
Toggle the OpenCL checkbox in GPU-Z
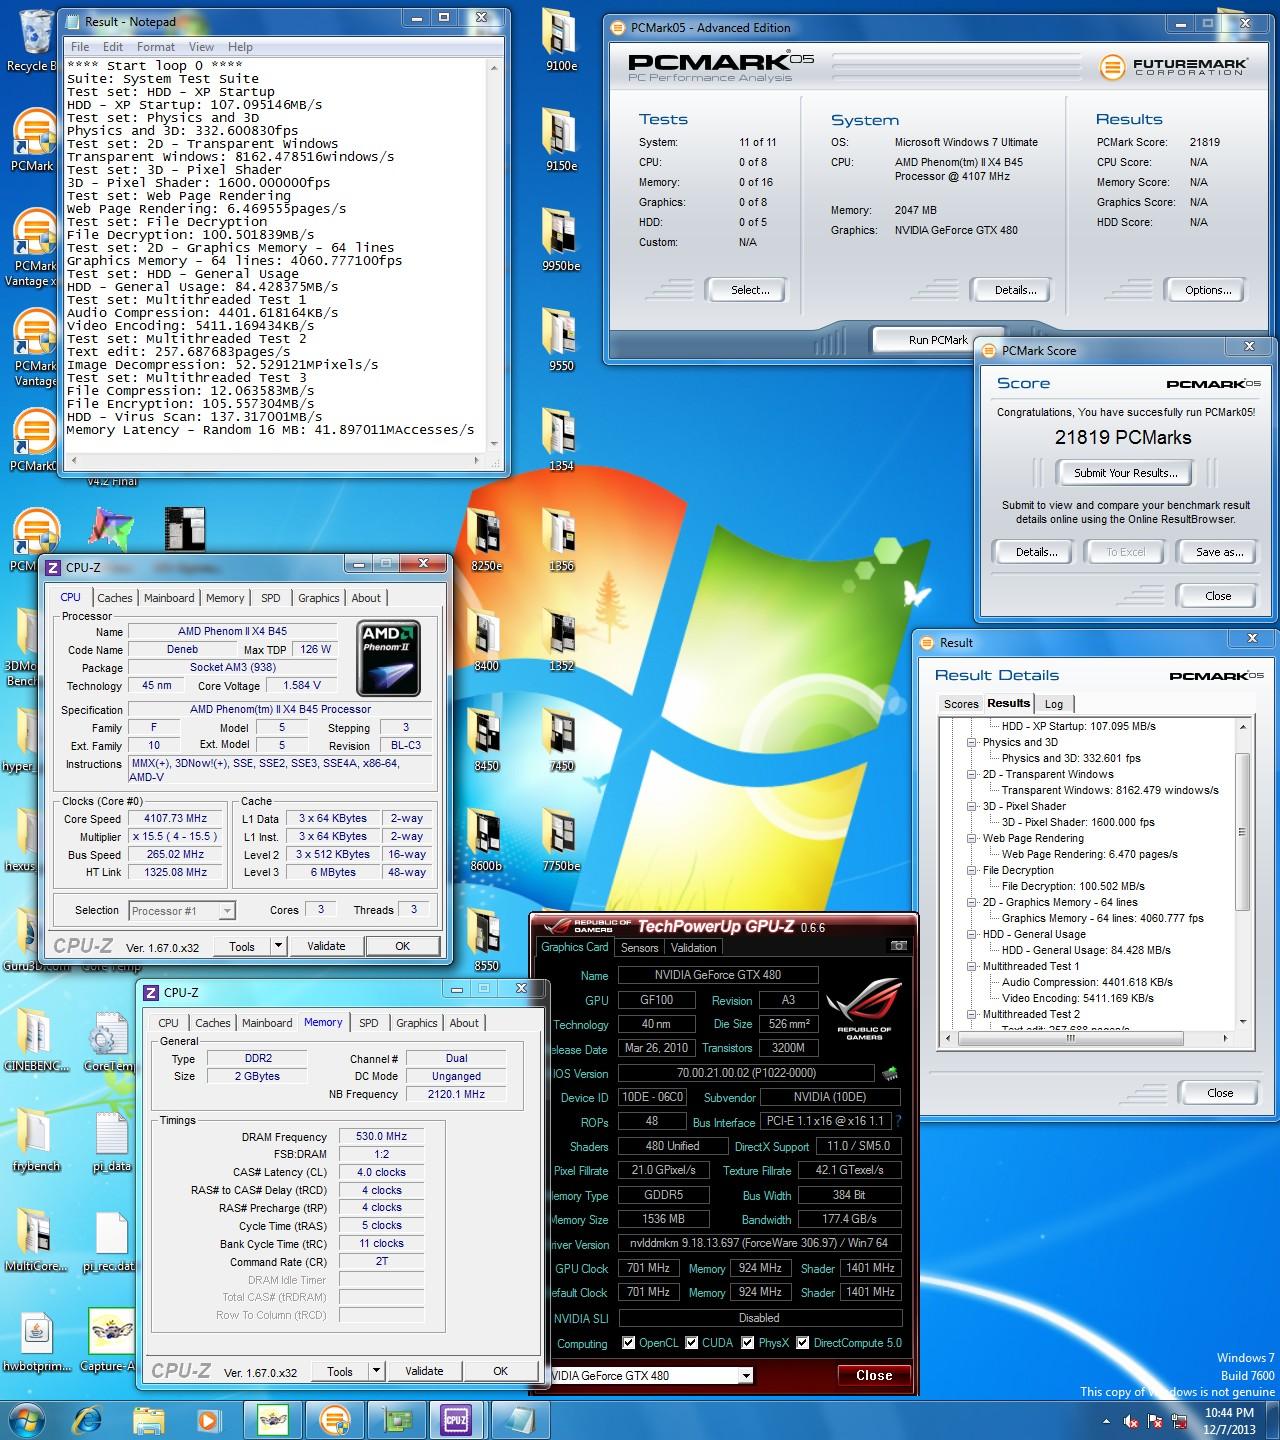pos(628,1343)
